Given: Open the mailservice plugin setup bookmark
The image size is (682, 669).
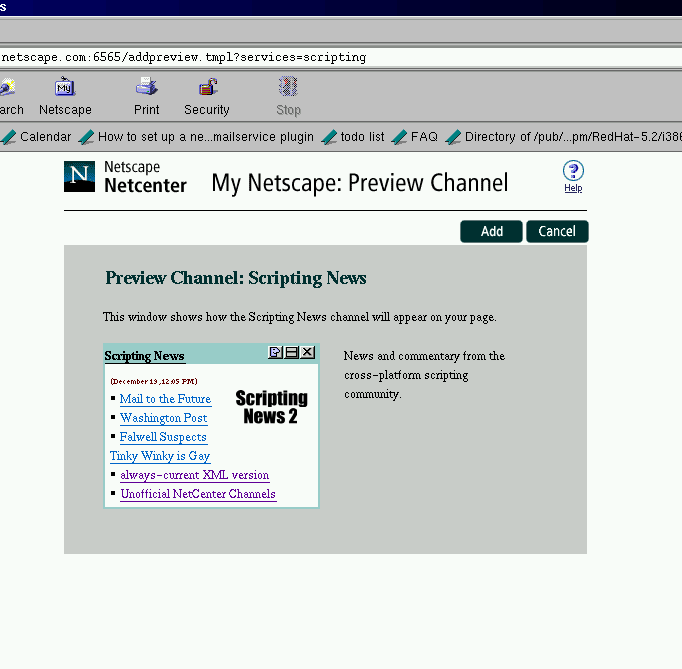Looking at the screenshot, I should 205,137.
